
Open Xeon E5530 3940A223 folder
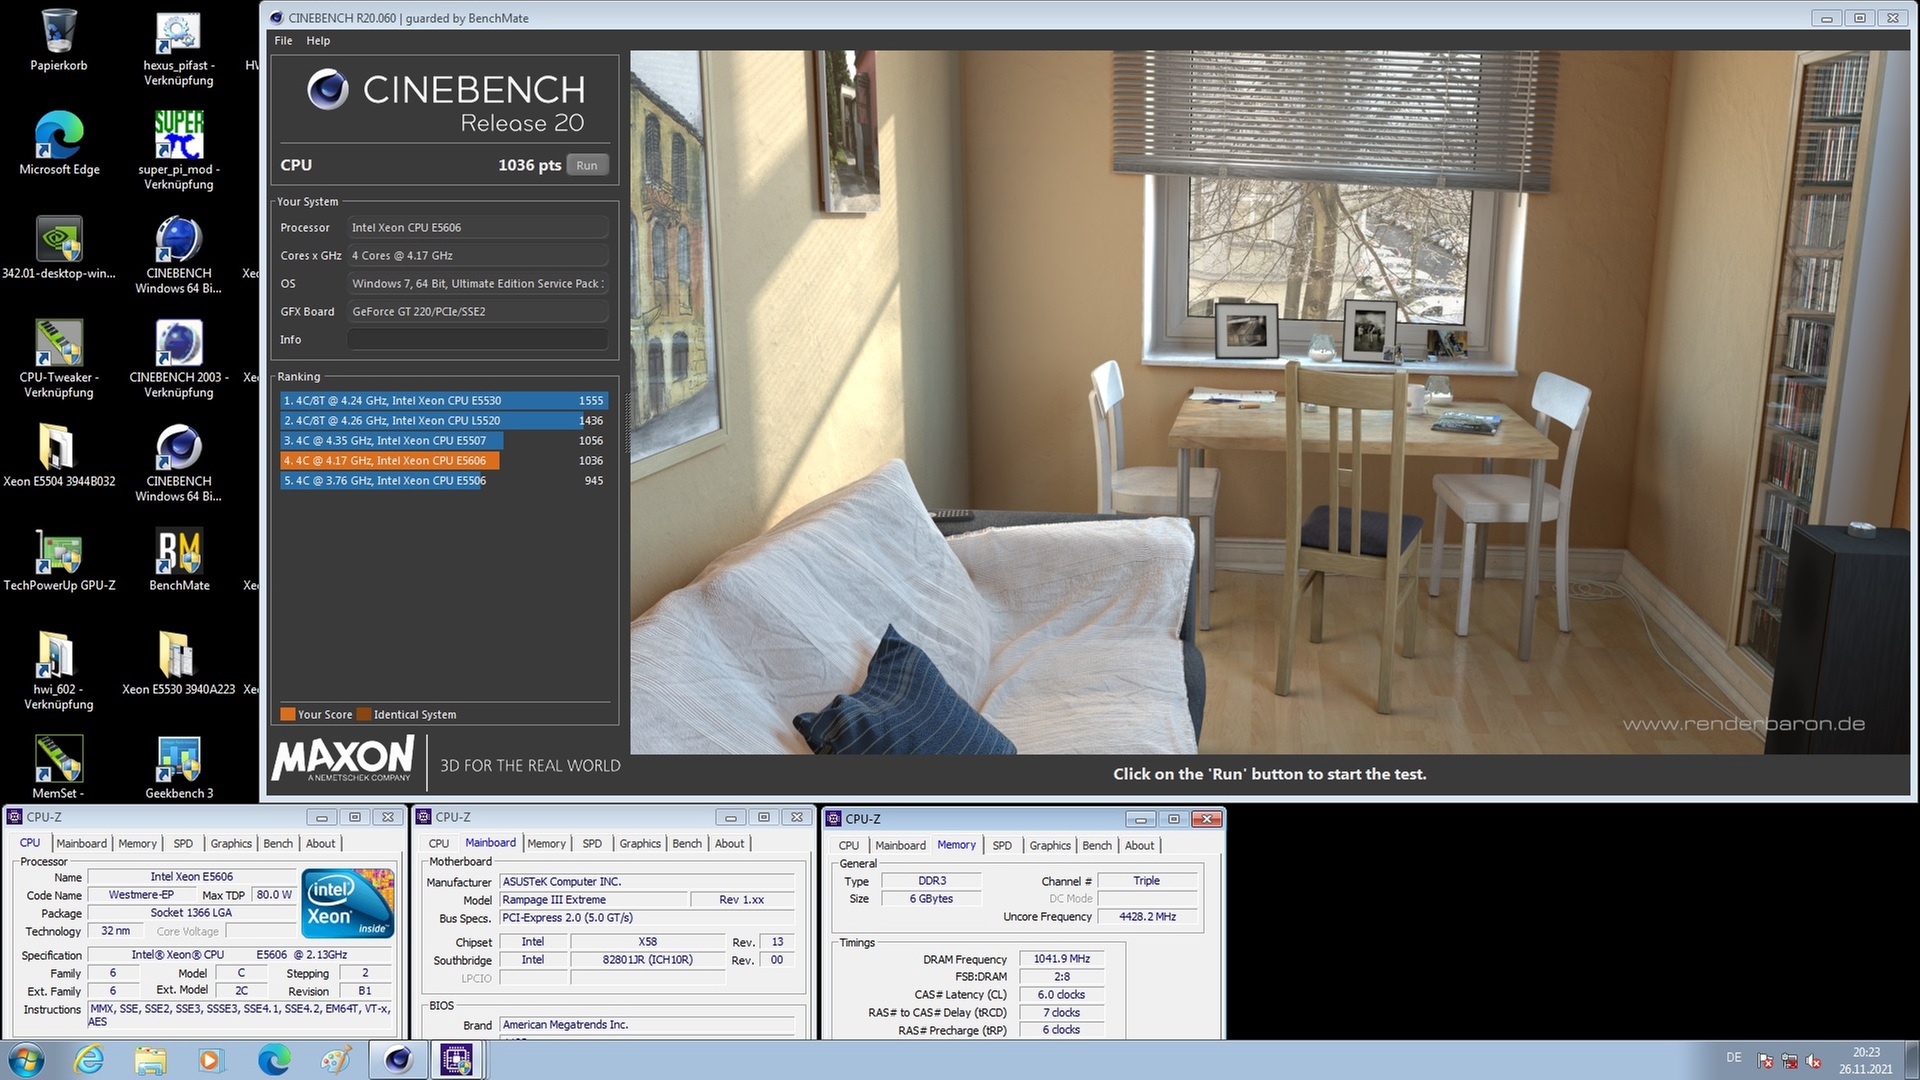coord(179,664)
